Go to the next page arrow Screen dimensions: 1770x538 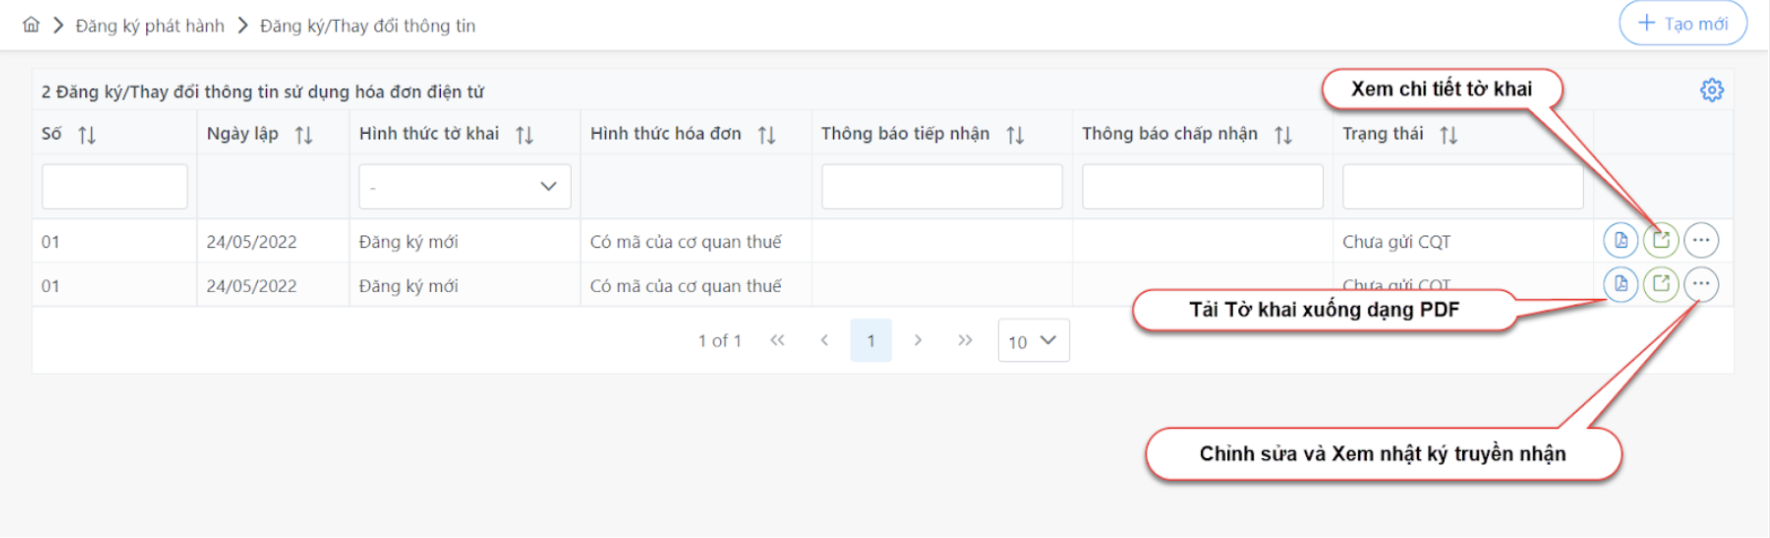918,341
